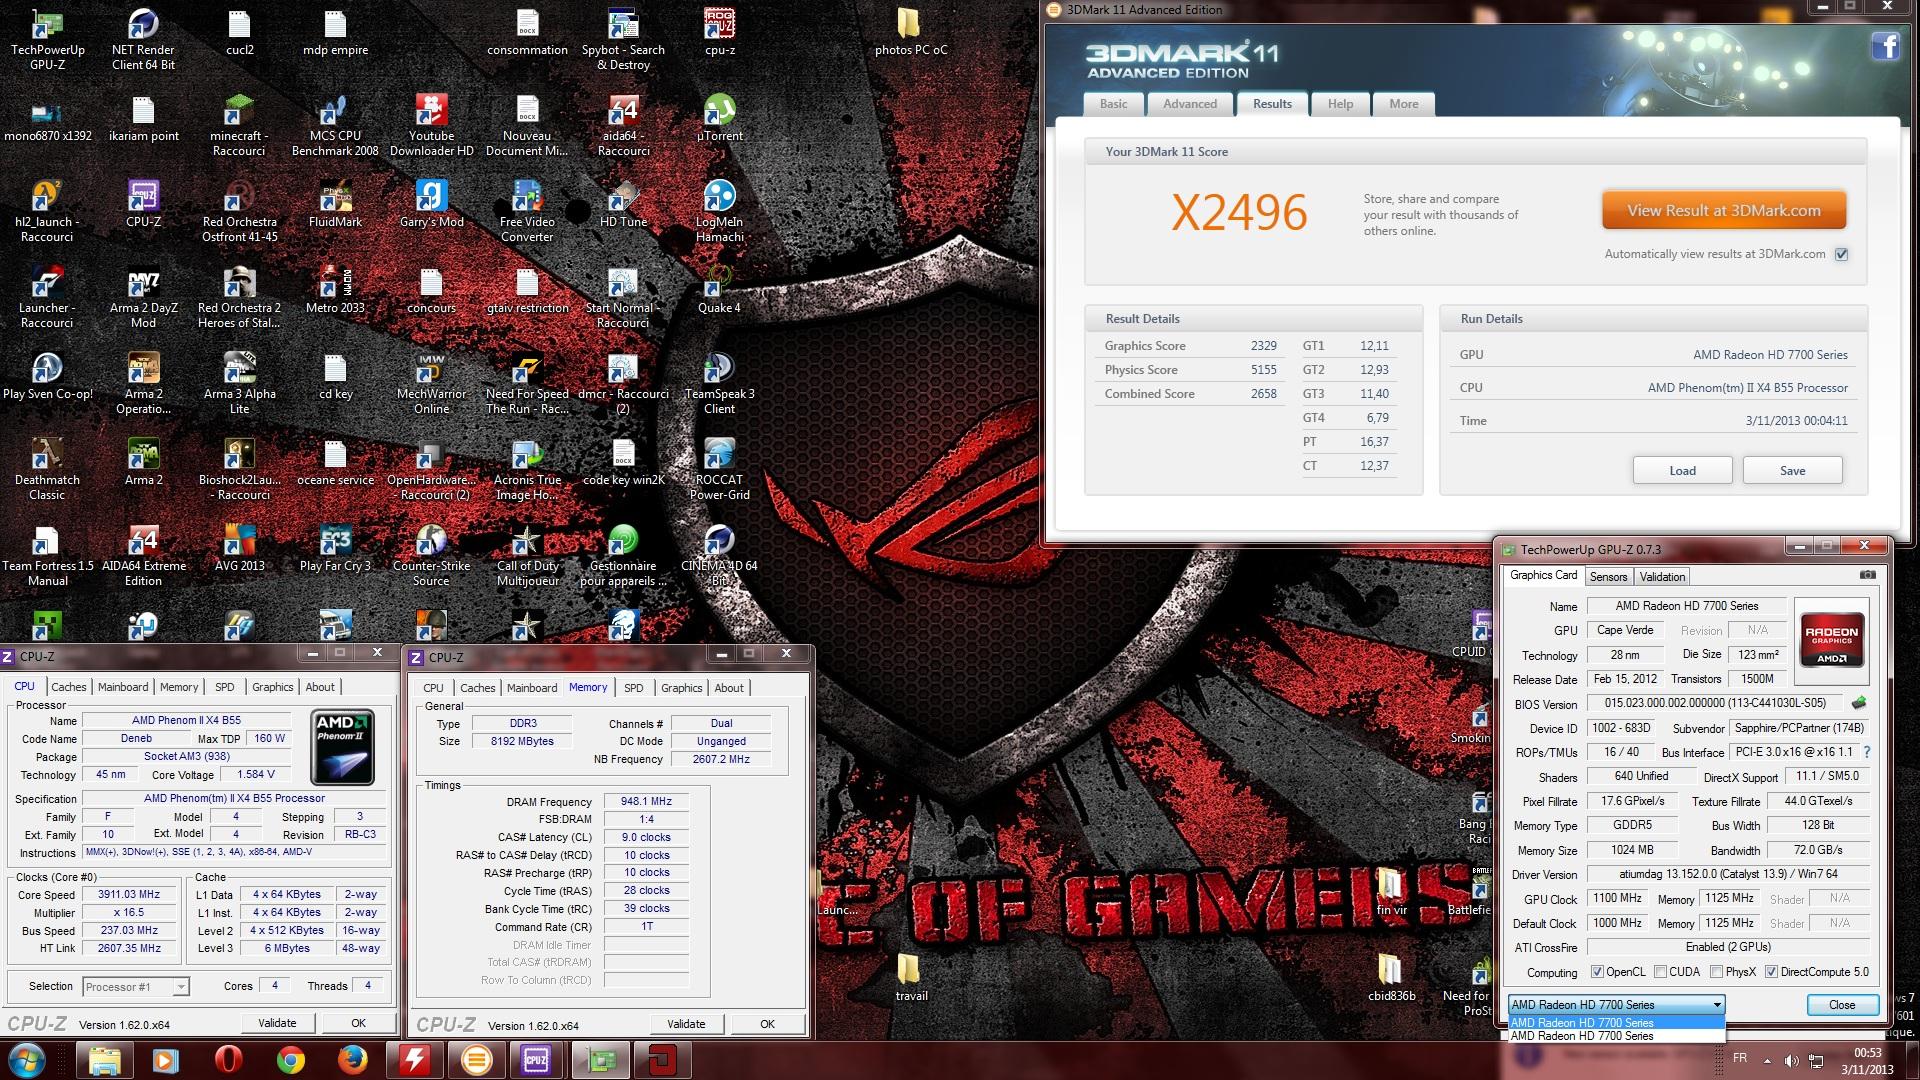Open the travail folder on desktop

coord(910,978)
